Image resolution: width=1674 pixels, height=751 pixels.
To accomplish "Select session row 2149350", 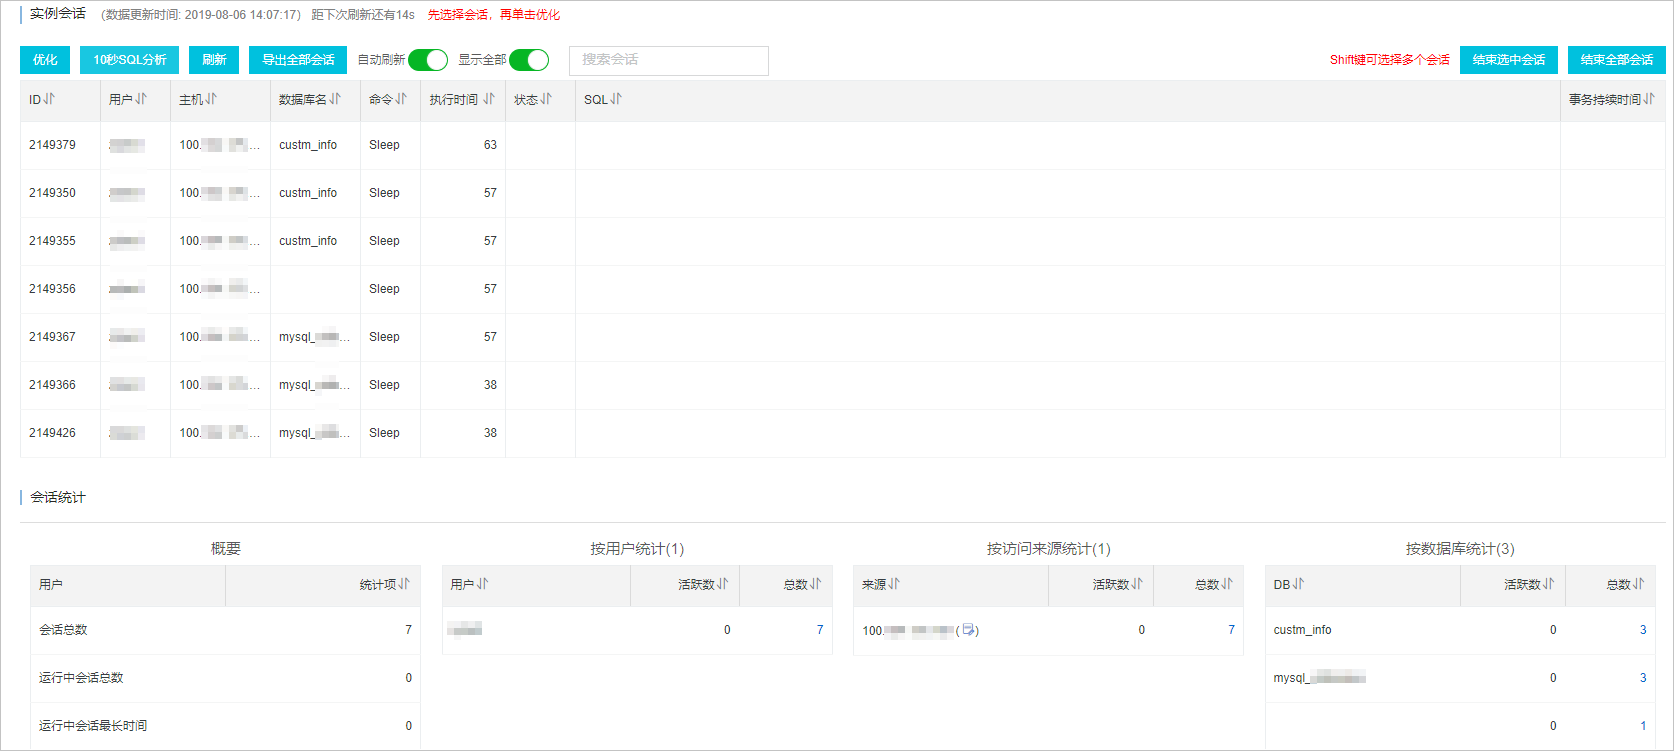I will 843,193.
